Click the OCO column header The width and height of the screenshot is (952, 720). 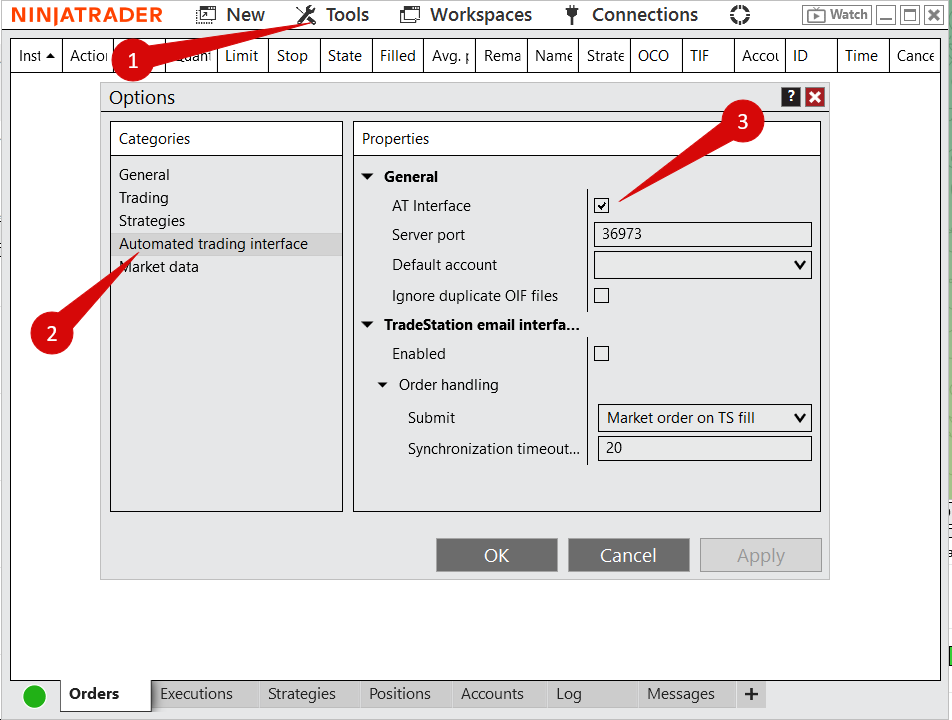click(656, 56)
